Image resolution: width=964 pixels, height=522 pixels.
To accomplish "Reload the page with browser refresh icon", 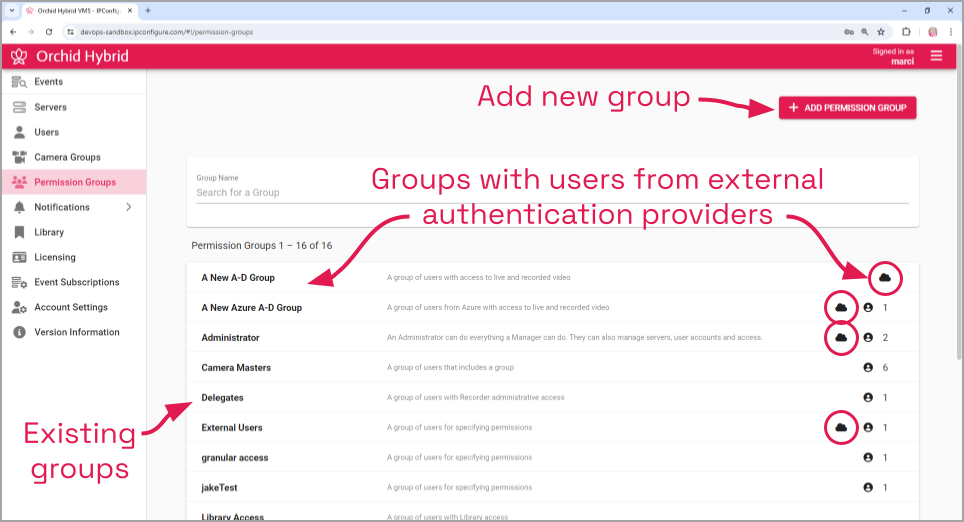I will (49, 32).
